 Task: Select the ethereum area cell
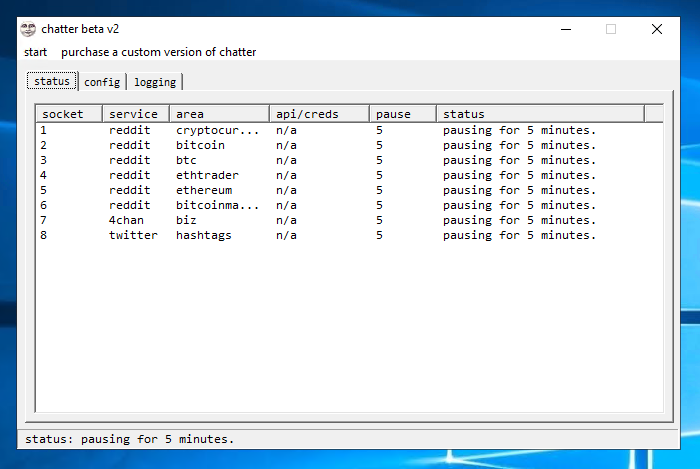(204, 191)
